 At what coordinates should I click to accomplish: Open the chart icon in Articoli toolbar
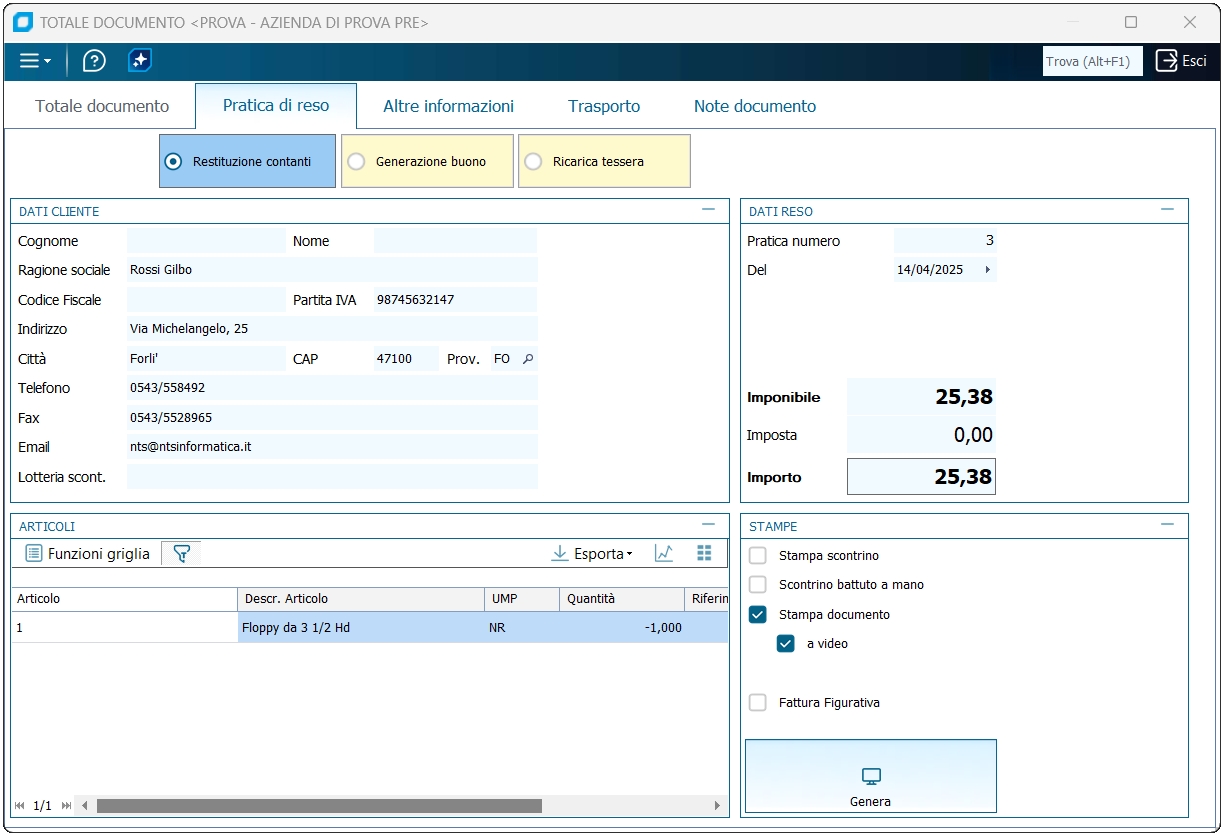click(x=664, y=553)
